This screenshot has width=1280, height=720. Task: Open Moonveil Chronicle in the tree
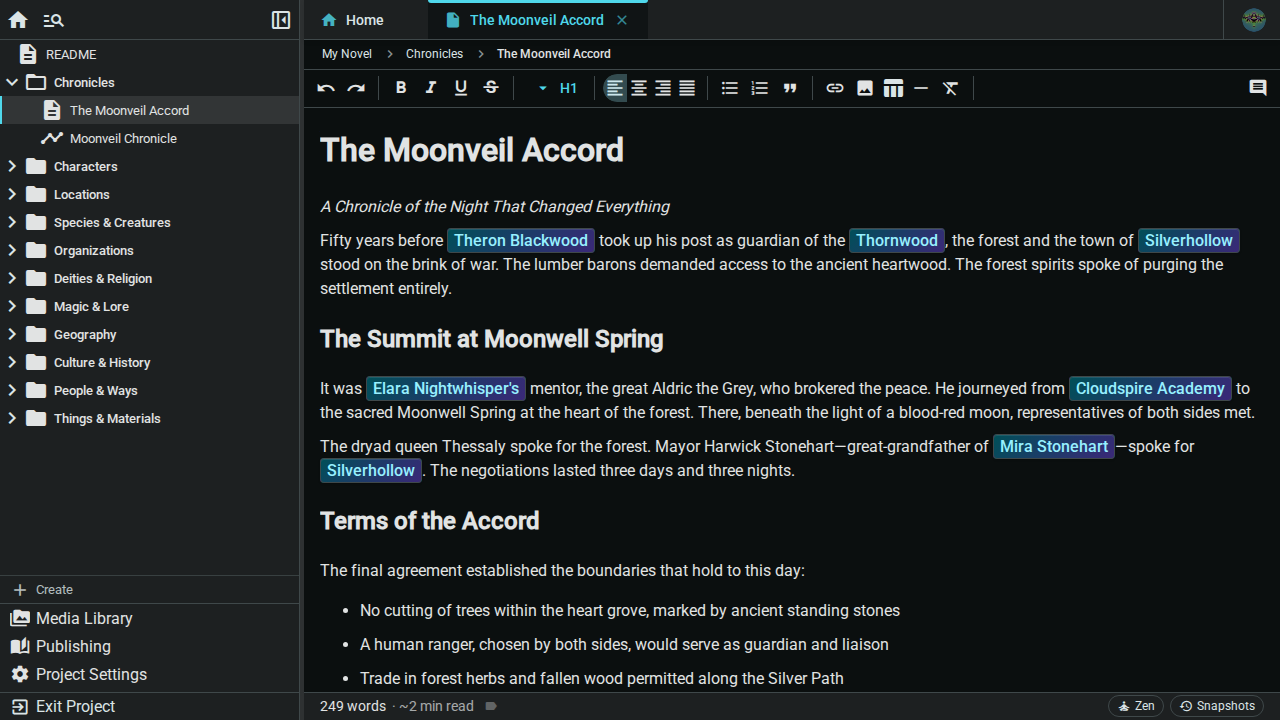click(150, 138)
